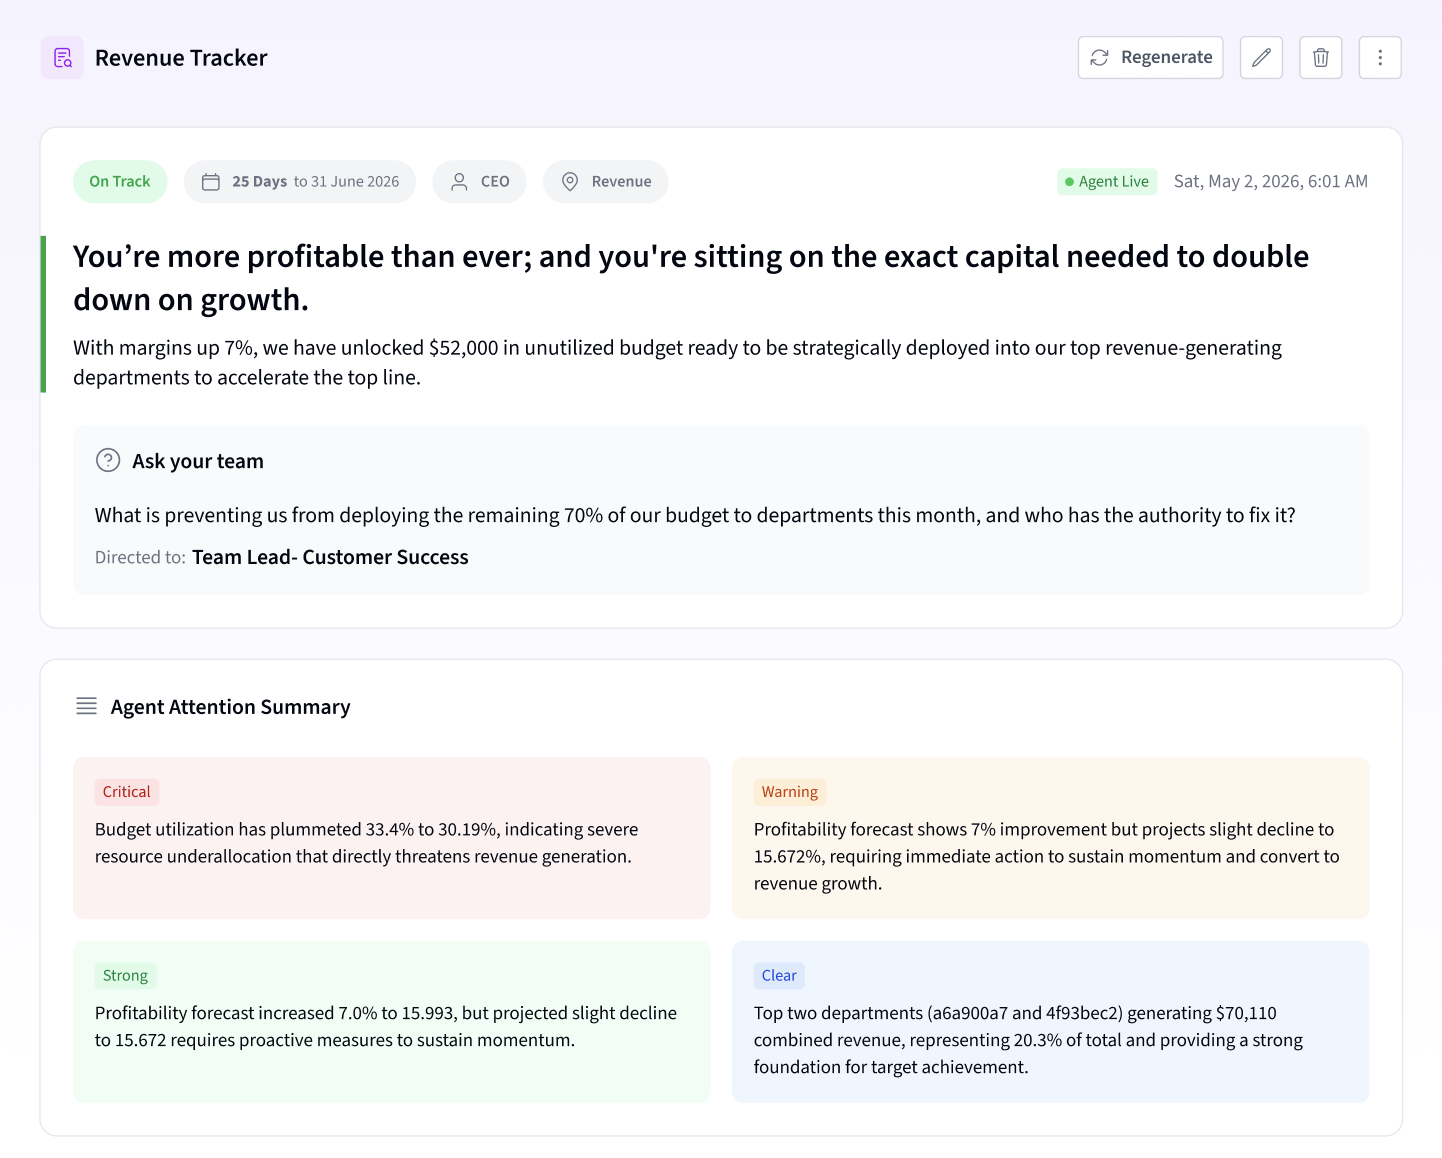Click the Clear tag
The image size is (1442, 1158).
[779, 976]
